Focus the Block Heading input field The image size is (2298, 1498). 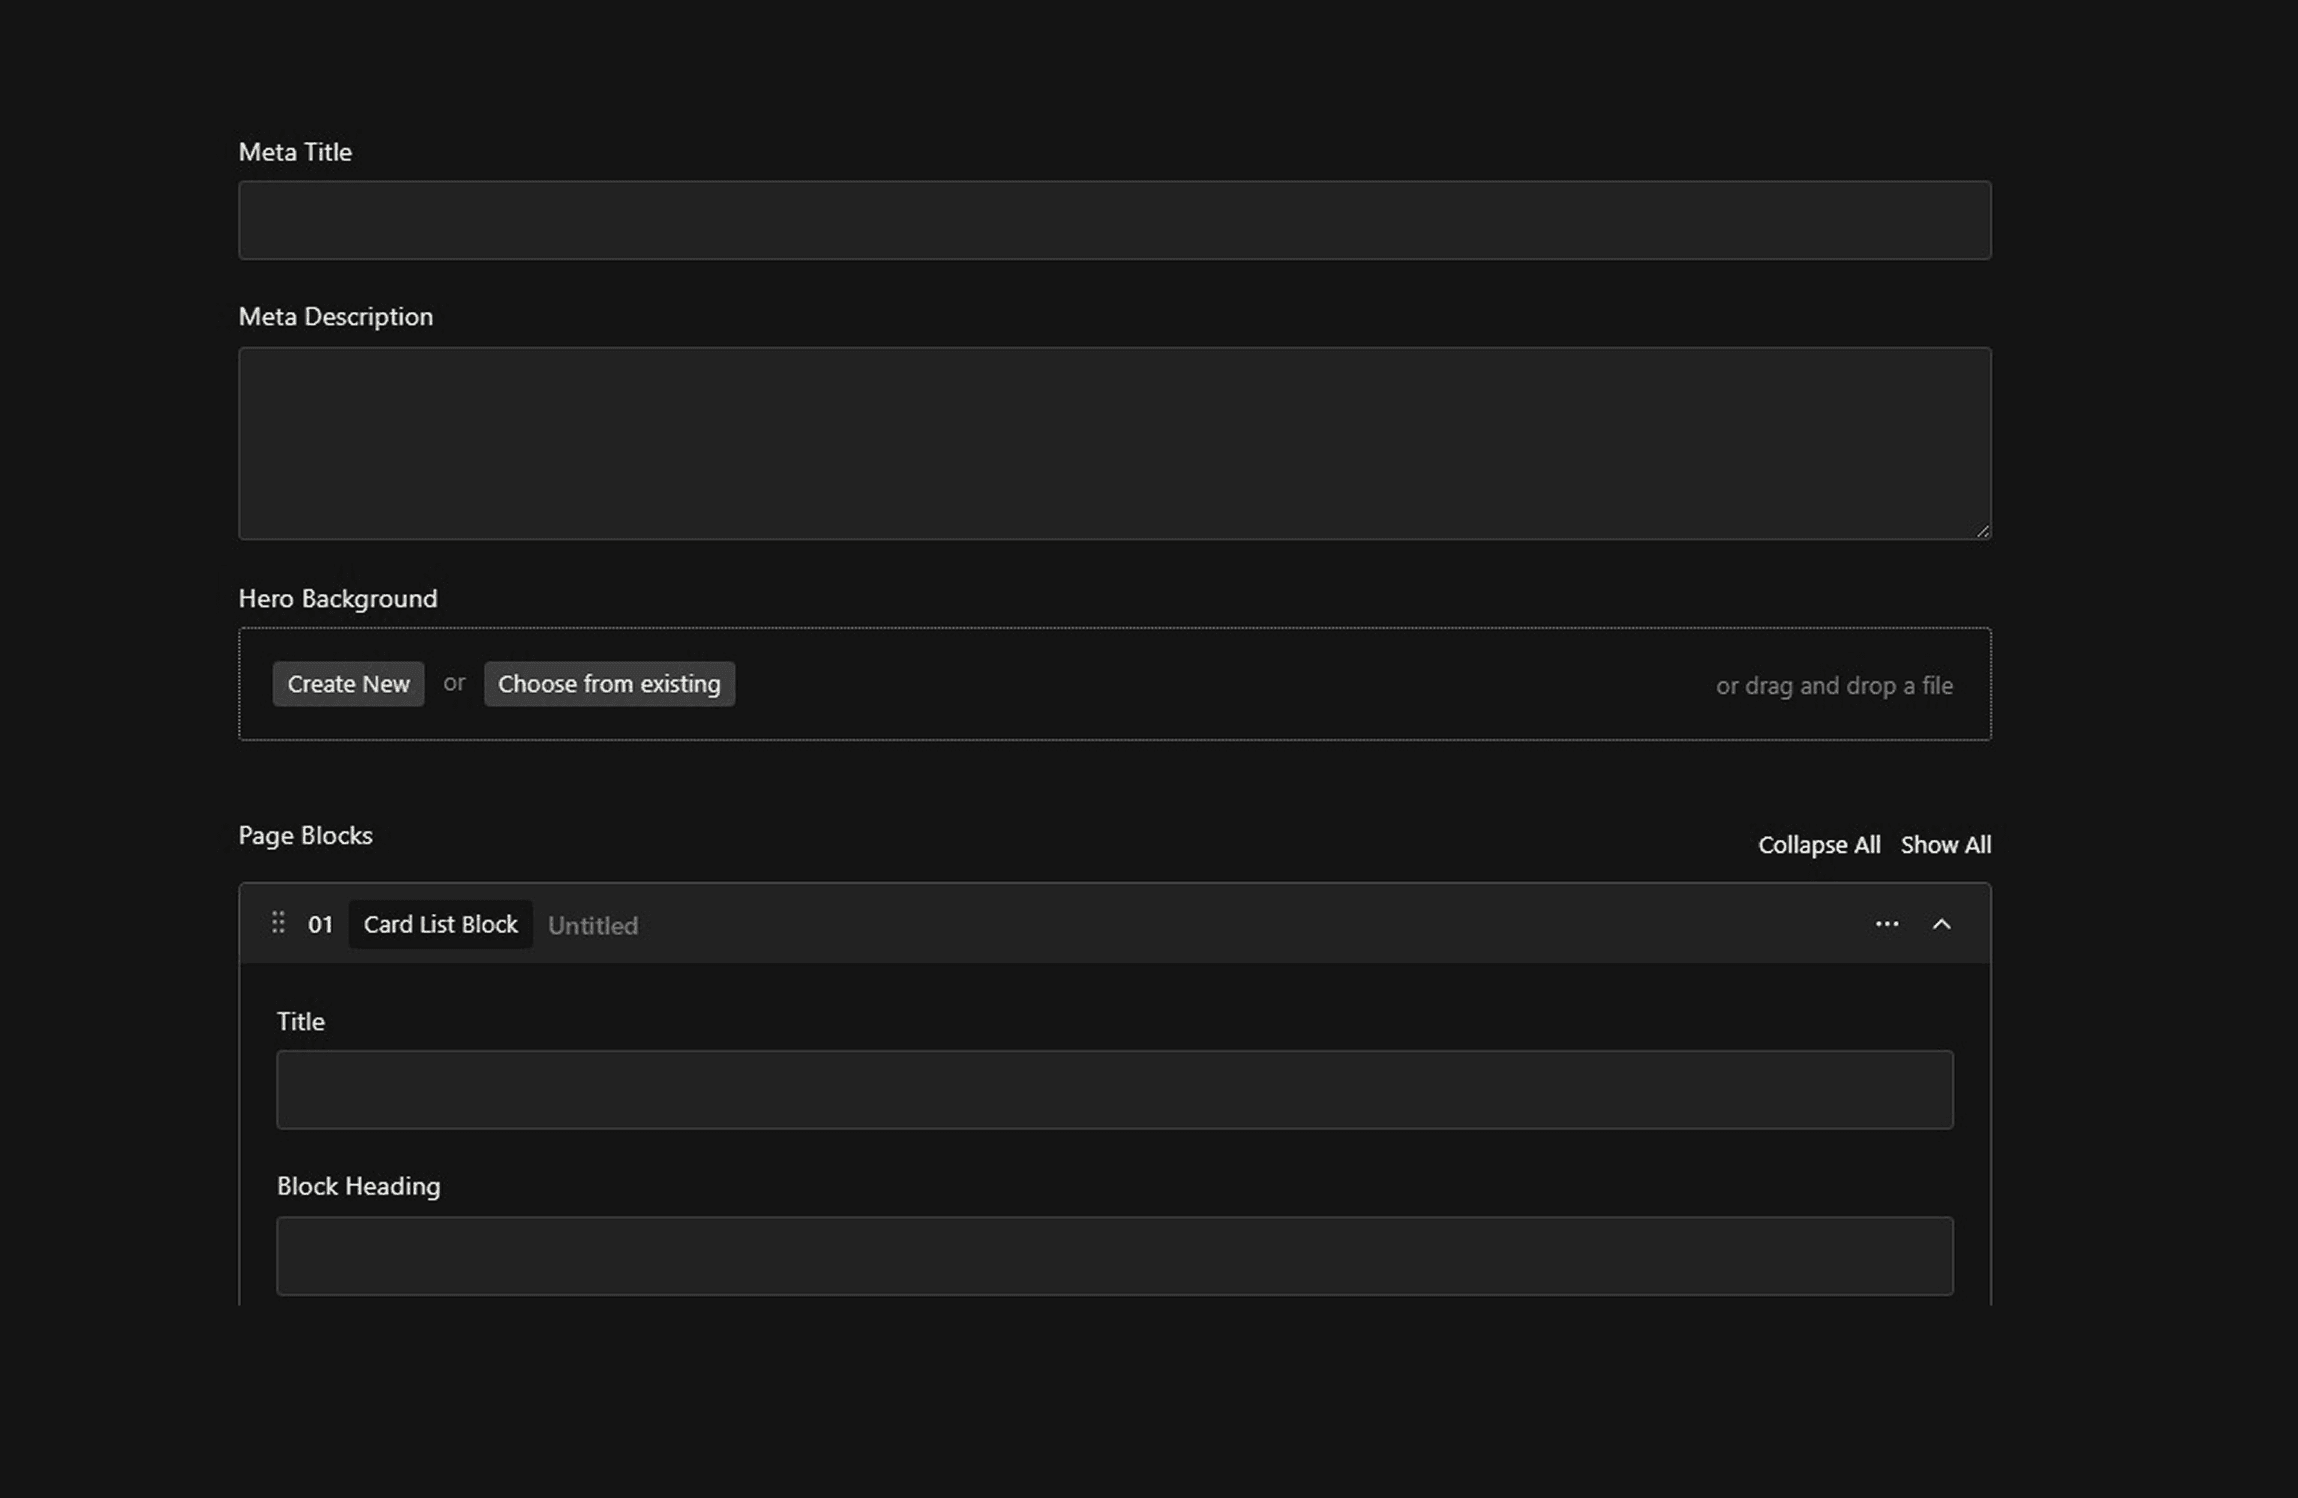point(1114,1255)
